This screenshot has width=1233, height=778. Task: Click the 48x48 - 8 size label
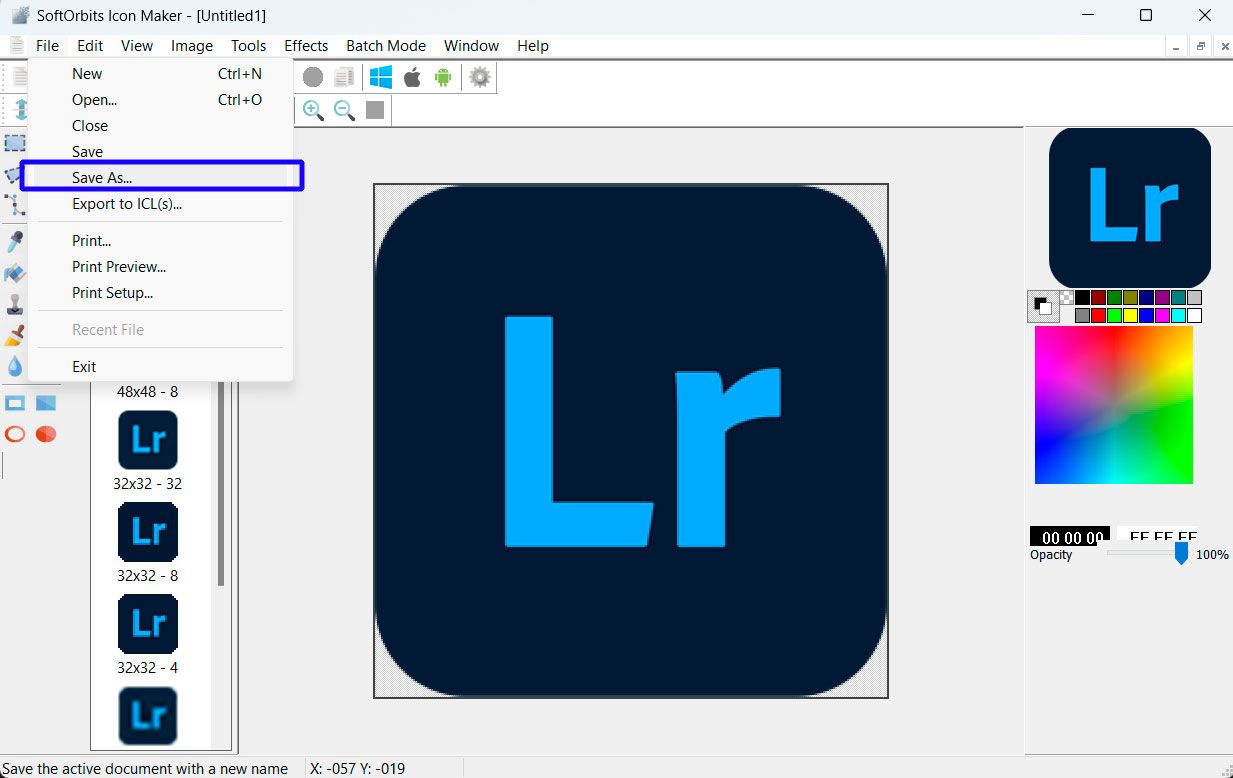pos(148,391)
